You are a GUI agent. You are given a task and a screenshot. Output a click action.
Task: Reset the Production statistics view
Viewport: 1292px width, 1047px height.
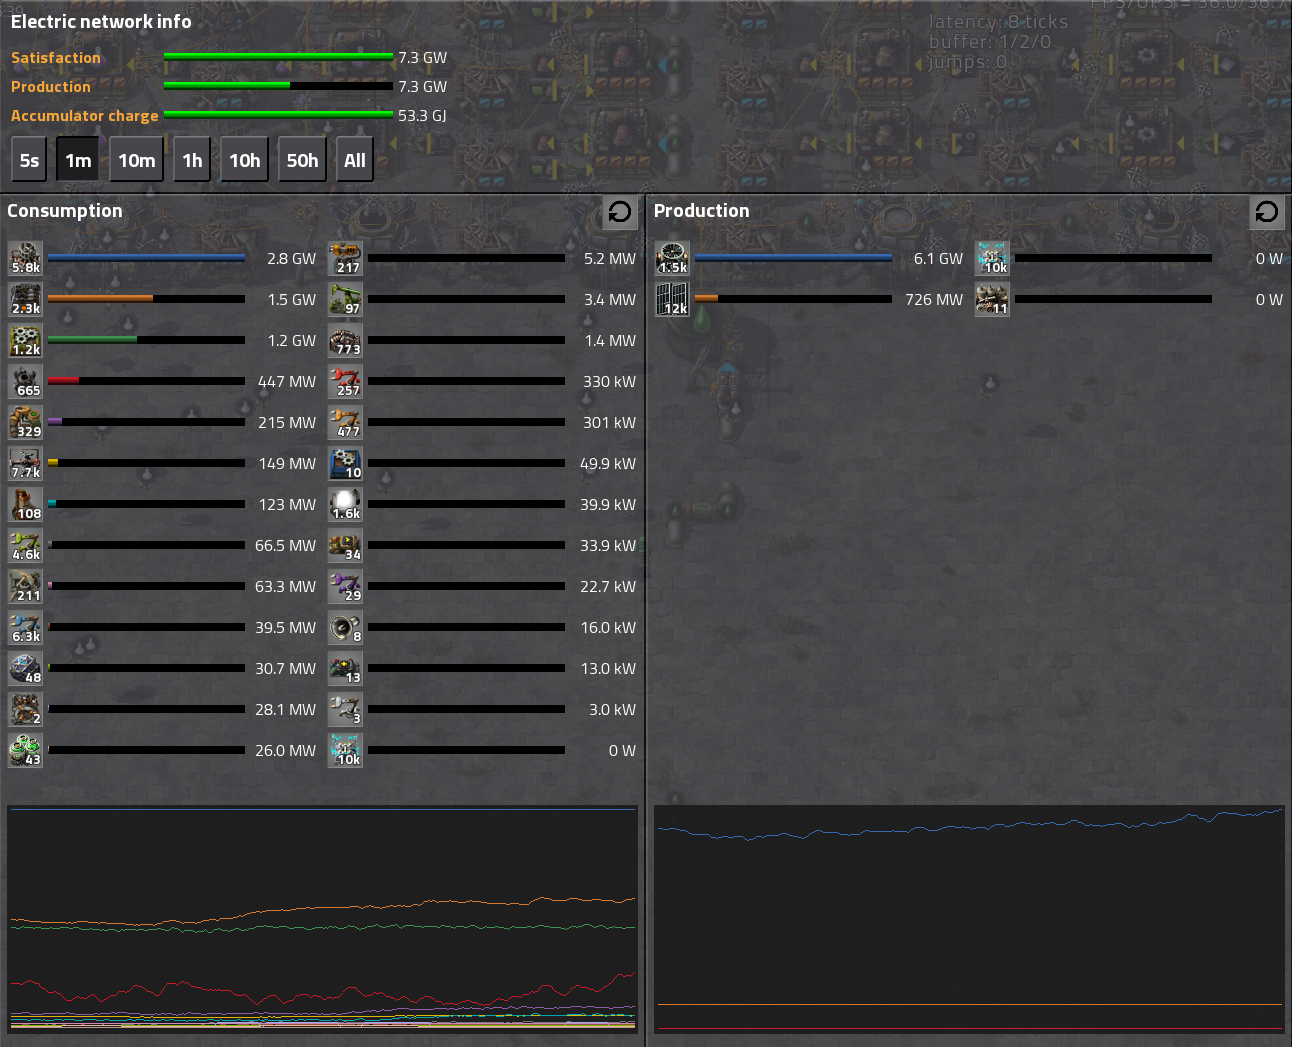coord(1267,212)
